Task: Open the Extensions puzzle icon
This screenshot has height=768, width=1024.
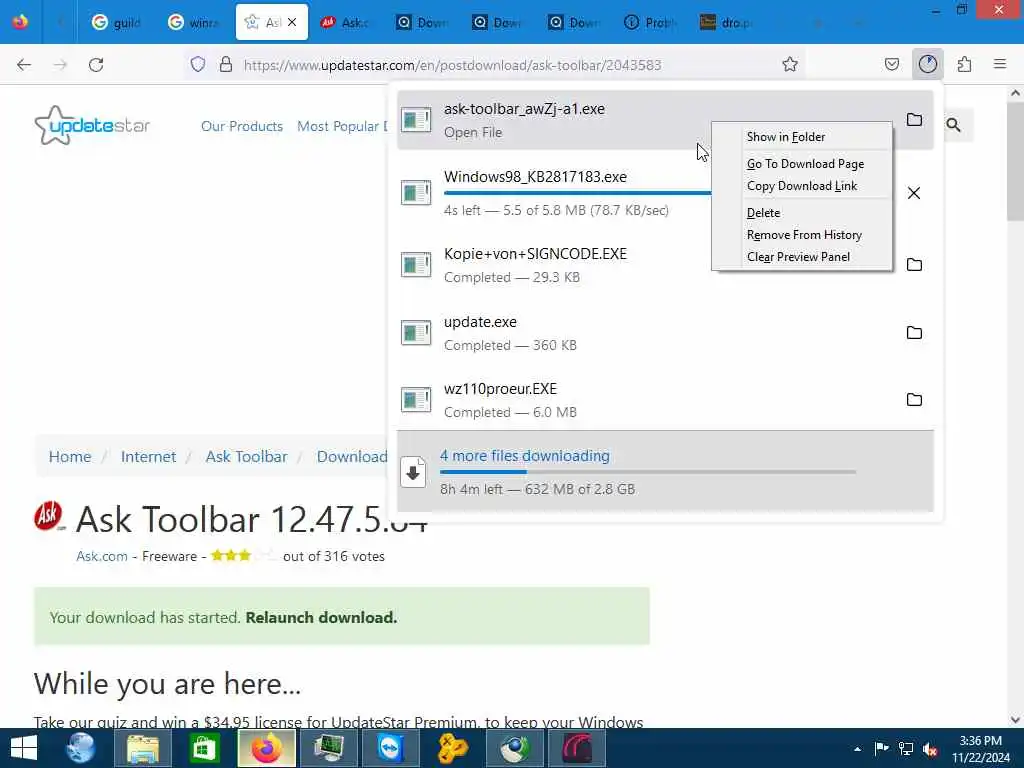Action: point(964,64)
